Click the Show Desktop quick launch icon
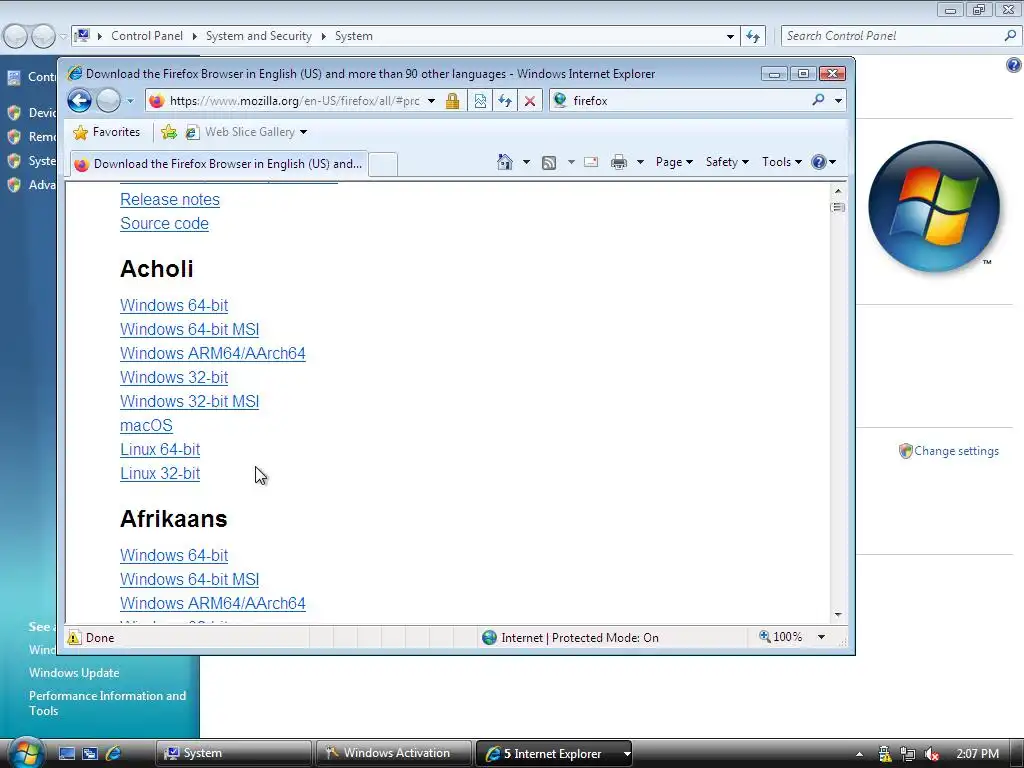The width and height of the screenshot is (1024, 768). tap(67, 753)
